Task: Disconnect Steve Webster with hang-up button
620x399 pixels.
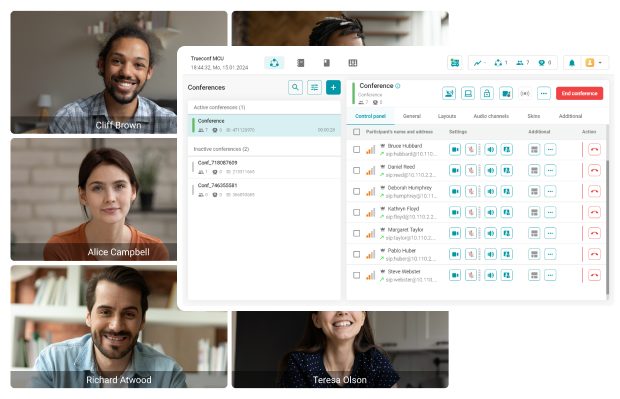Action: [594, 275]
